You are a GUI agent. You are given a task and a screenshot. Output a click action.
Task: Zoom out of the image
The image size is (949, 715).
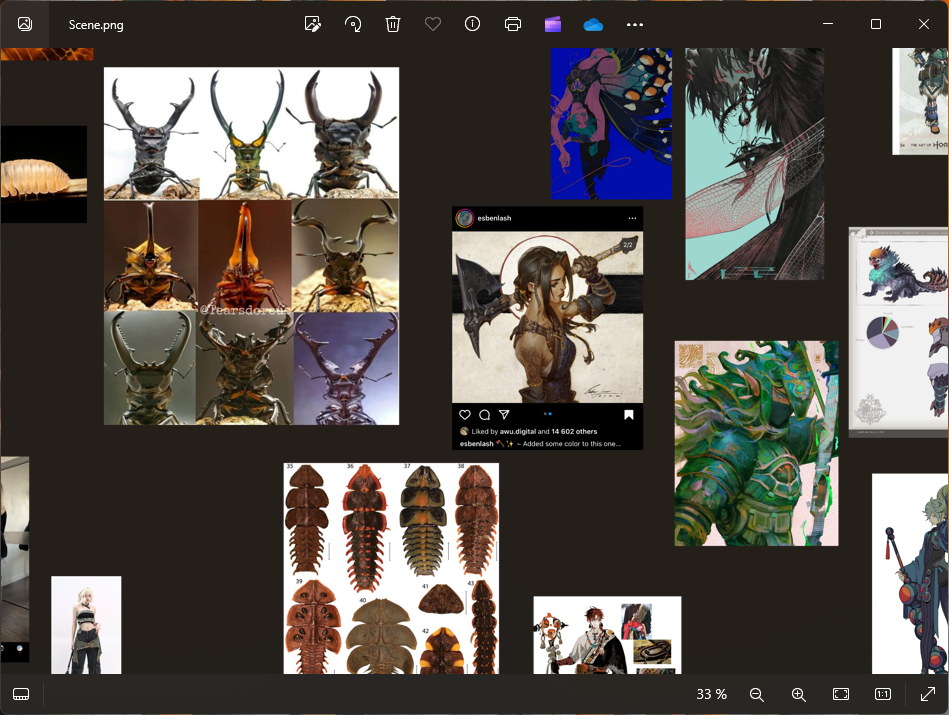pyautogui.click(x=757, y=694)
